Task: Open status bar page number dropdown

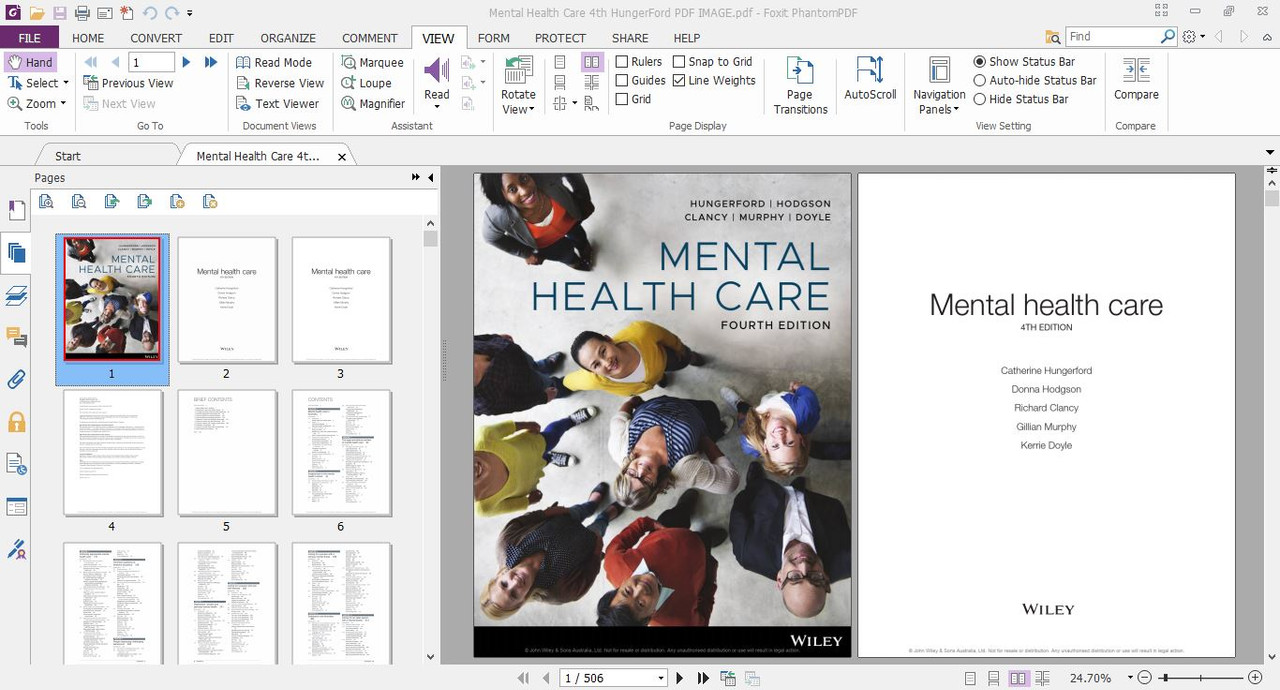Action: [661, 679]
